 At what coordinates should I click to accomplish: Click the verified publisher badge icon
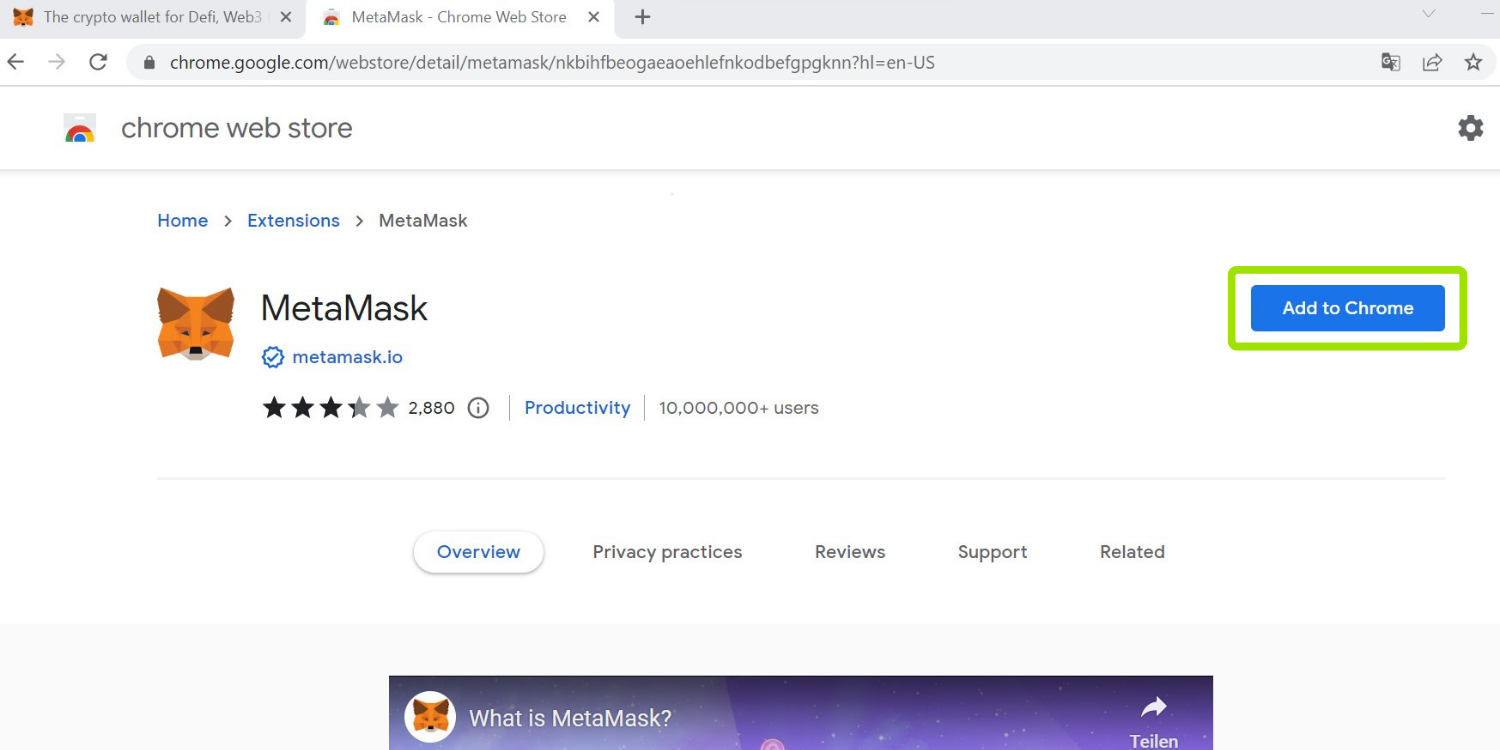pos(272,357)
